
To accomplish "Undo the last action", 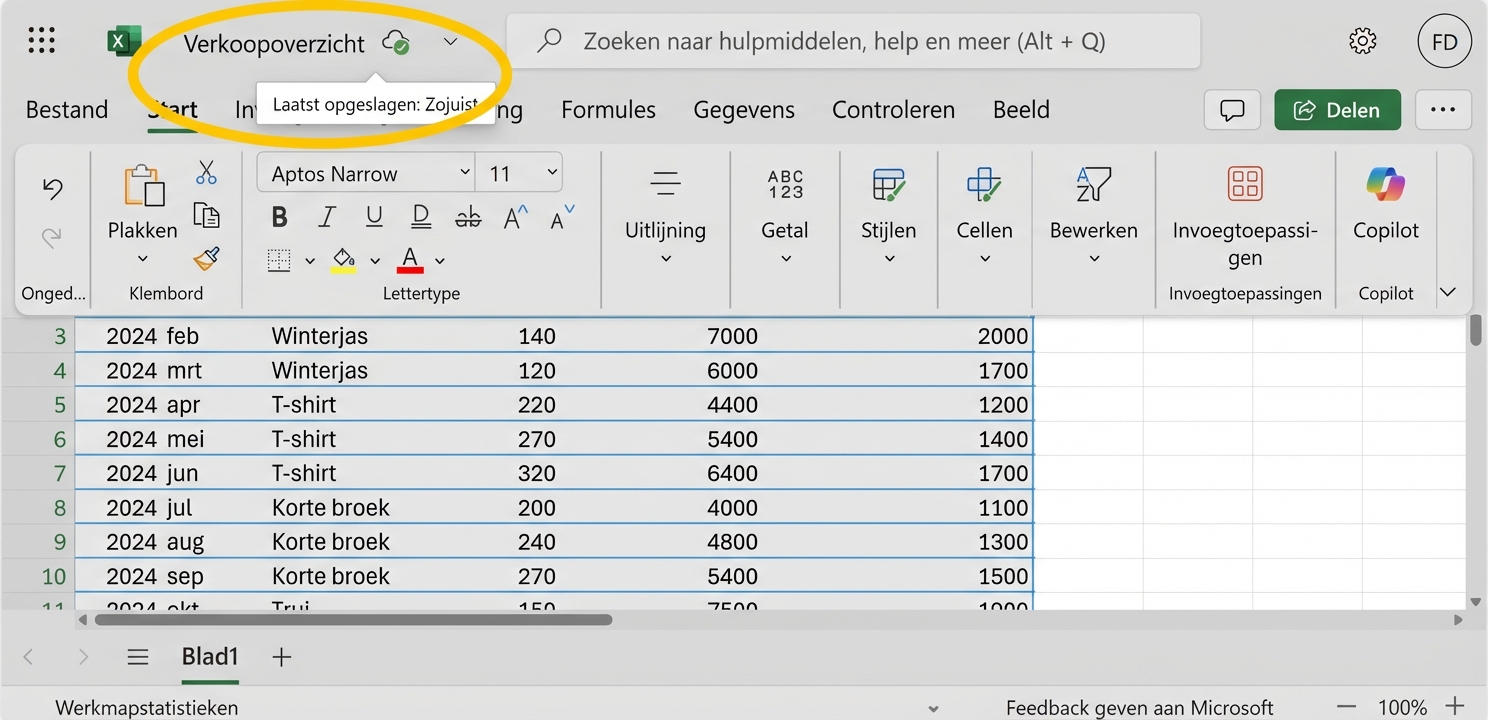I will pyautogui.click(x=51, y=188).
